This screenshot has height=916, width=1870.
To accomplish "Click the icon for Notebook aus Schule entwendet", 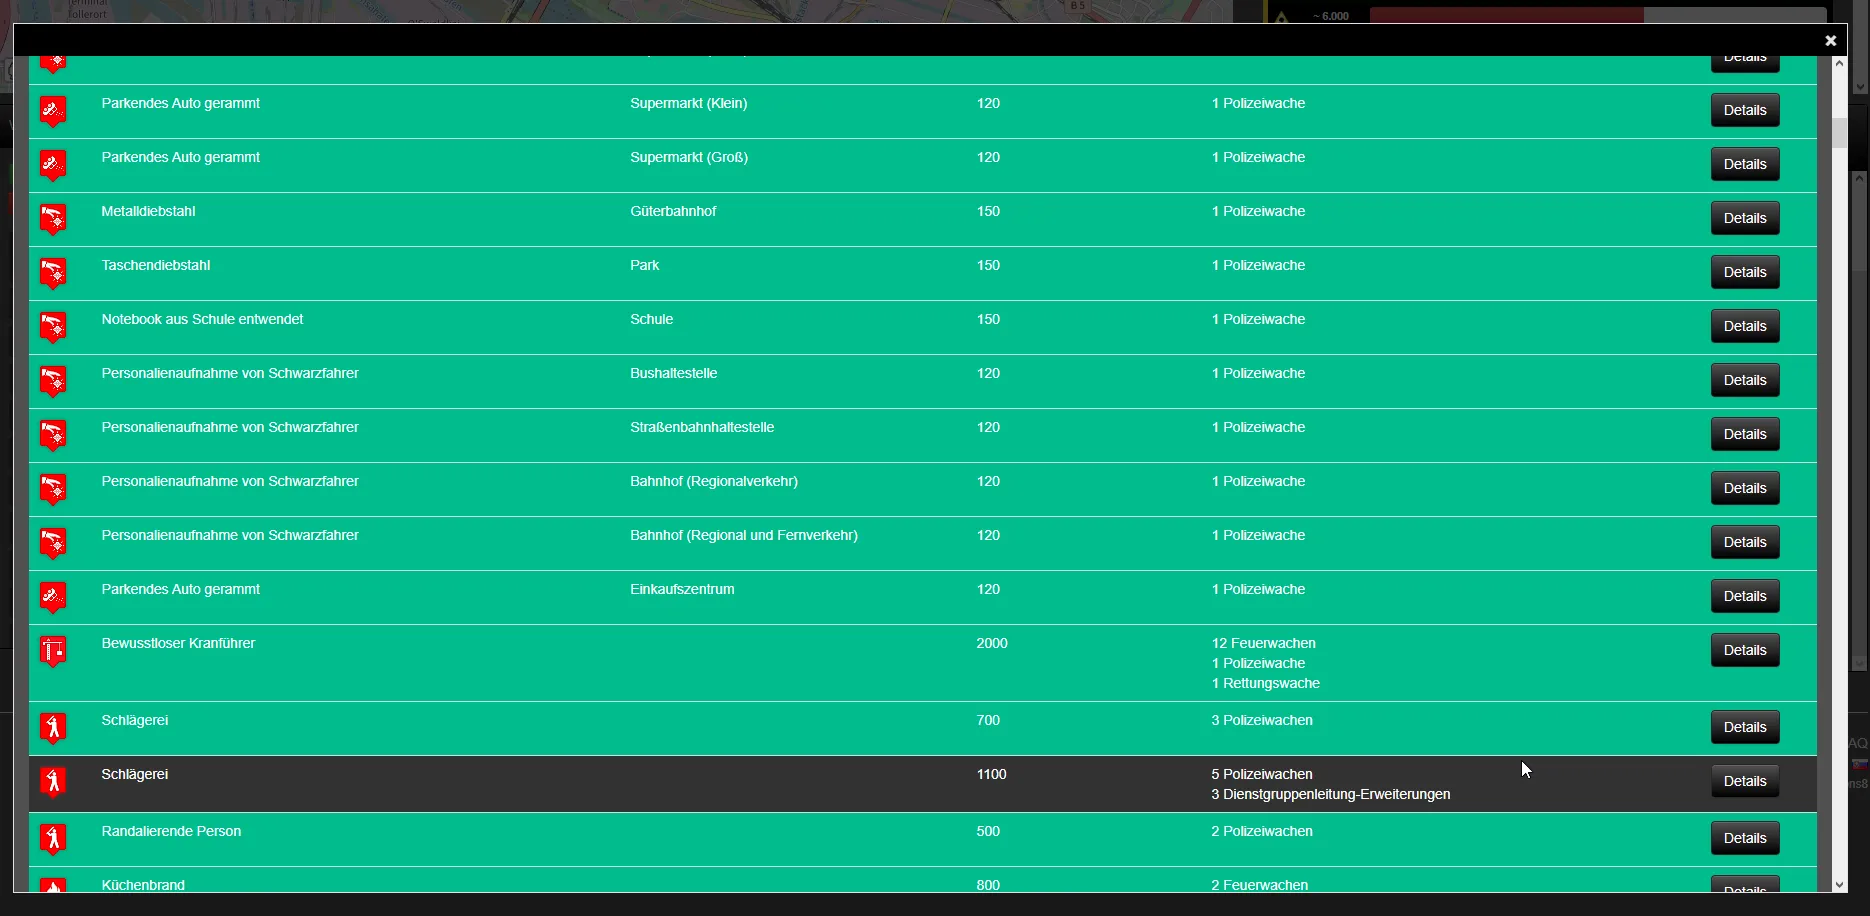I will pyautogui.click(x=53, y=326).
